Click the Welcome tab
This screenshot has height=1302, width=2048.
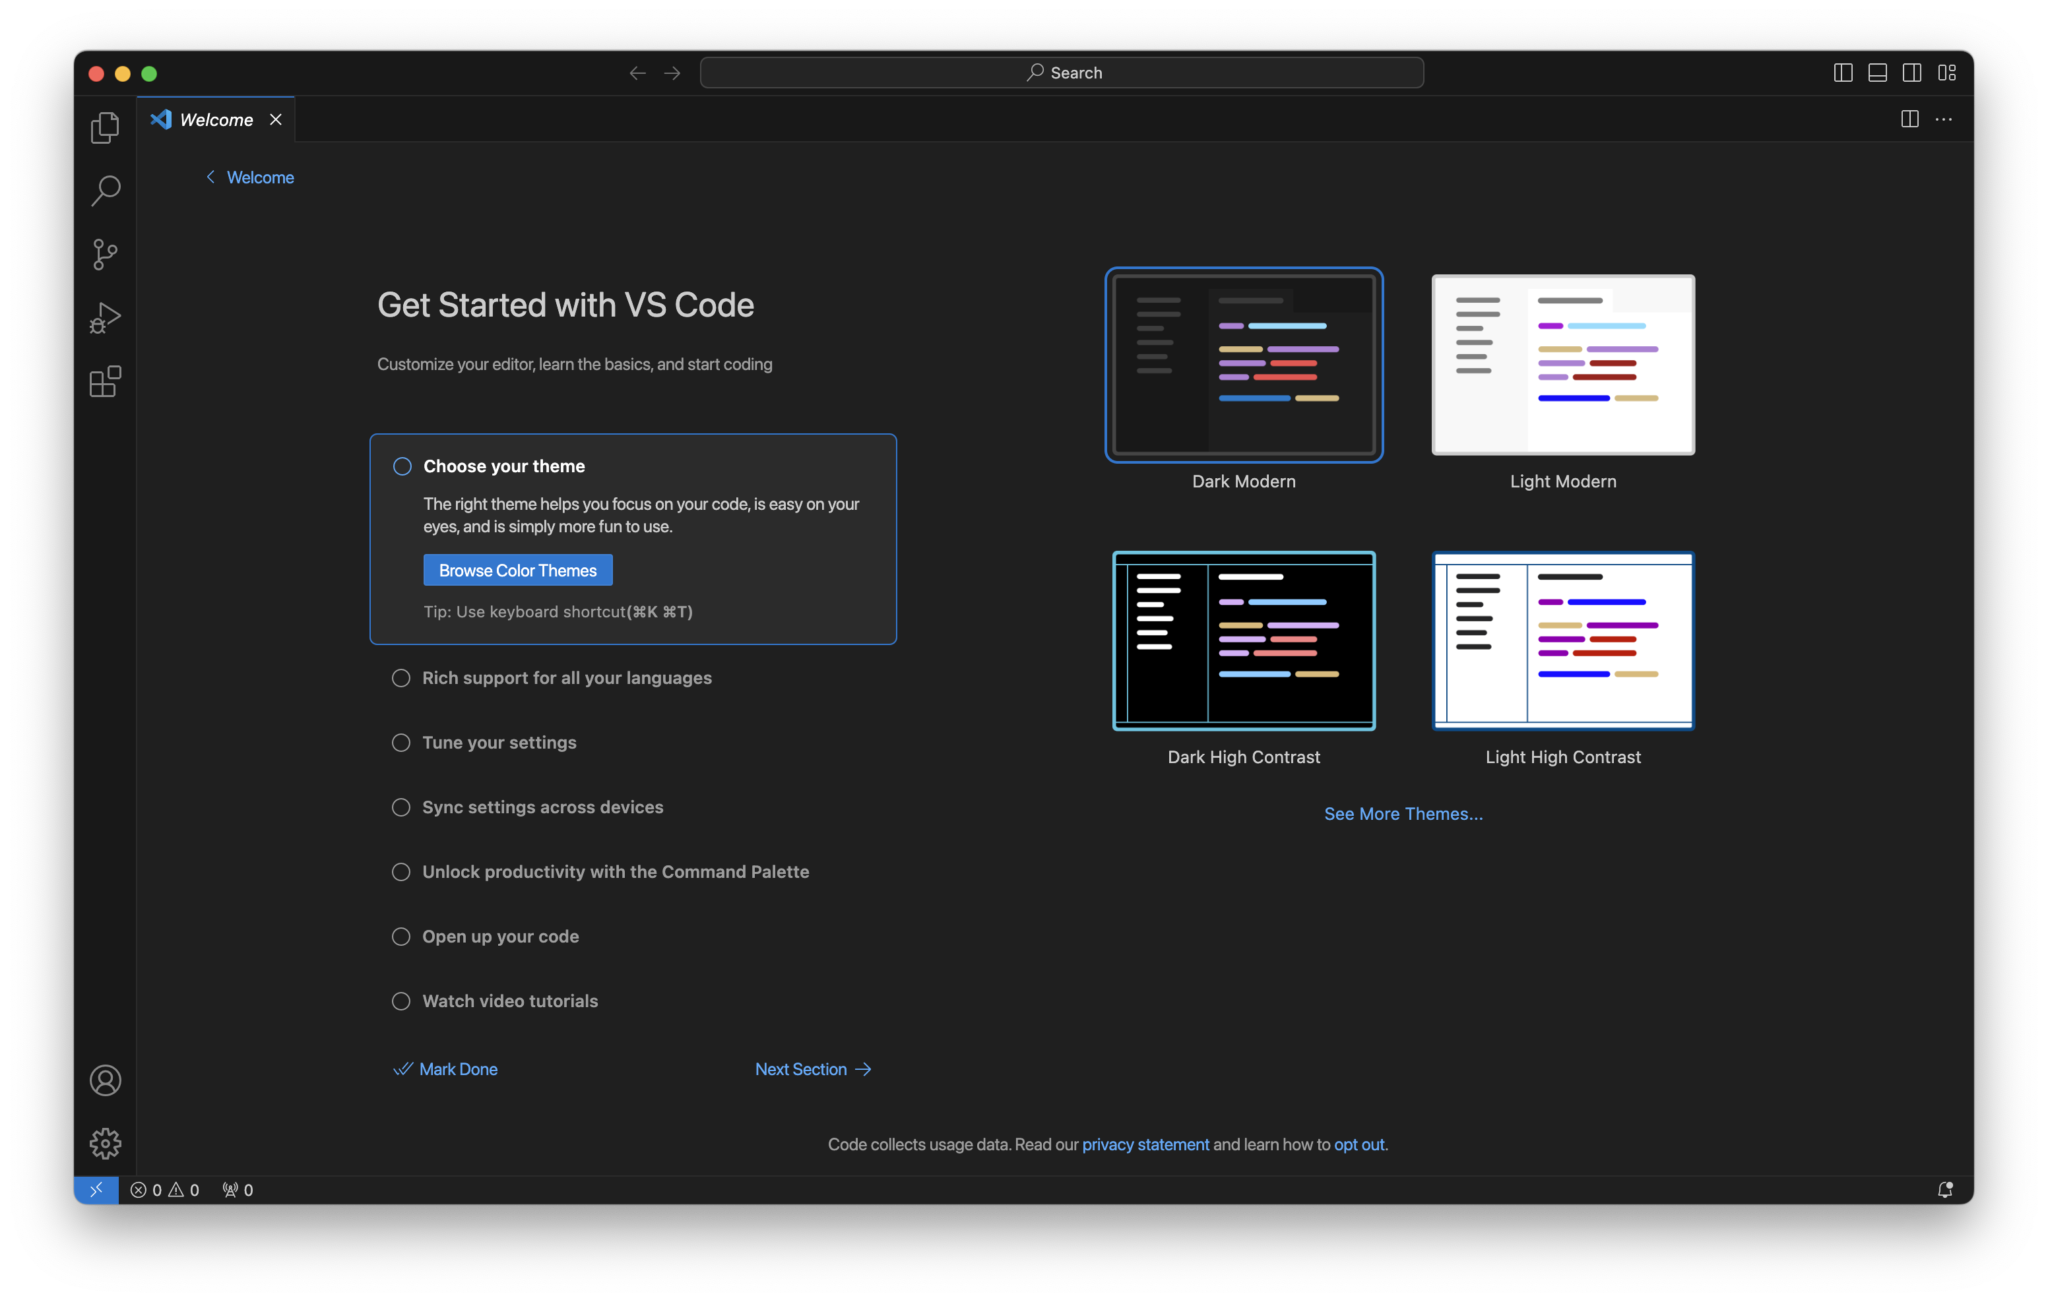[216, 119]
